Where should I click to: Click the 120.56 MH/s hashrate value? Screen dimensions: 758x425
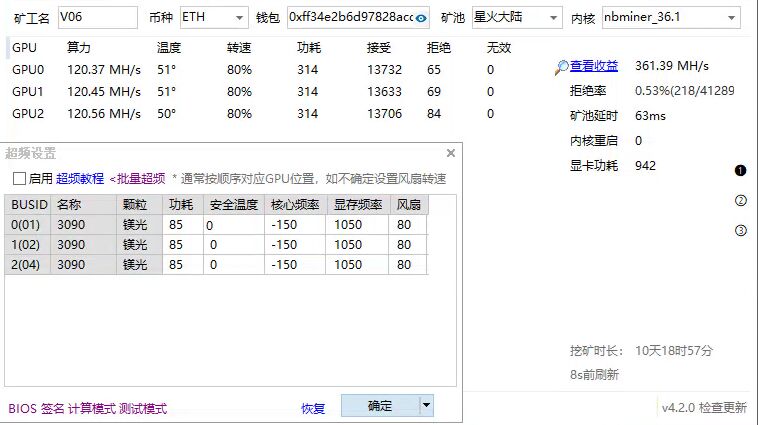104,114
